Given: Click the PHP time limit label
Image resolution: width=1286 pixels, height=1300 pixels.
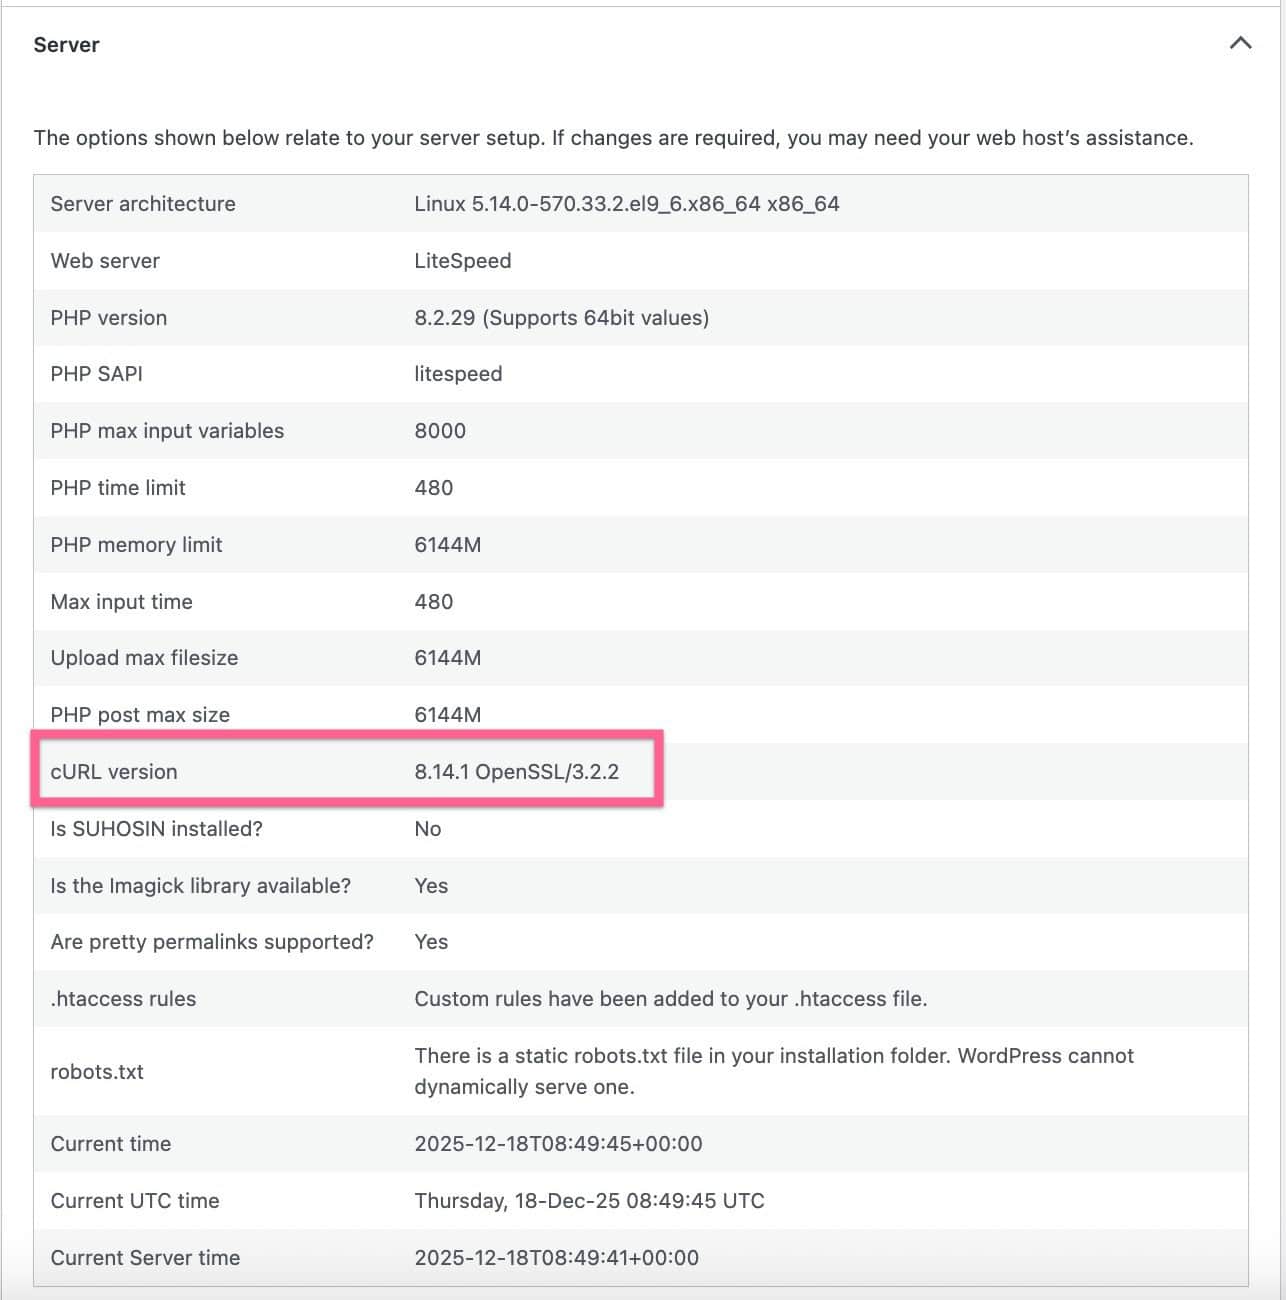Looking at the screenshot, I should point(118,488).
